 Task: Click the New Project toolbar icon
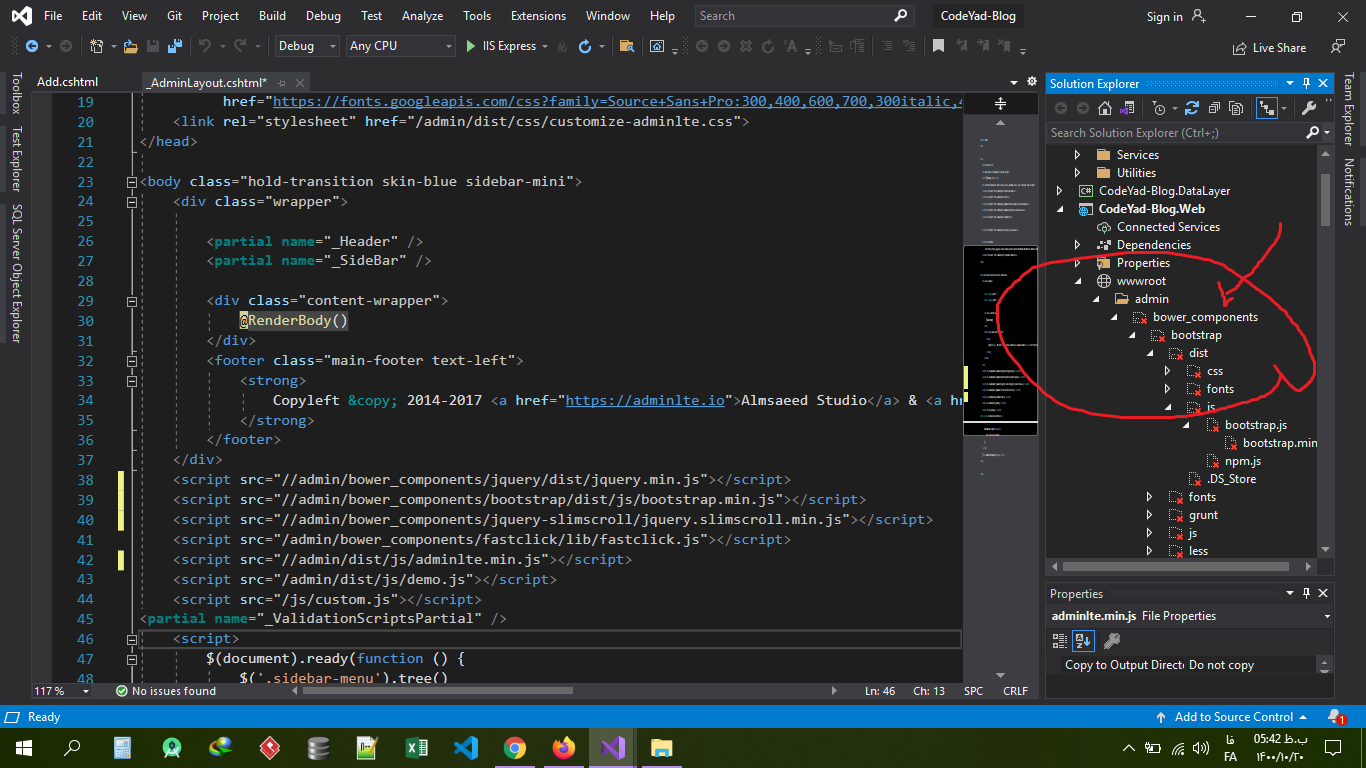click(96, 46)
